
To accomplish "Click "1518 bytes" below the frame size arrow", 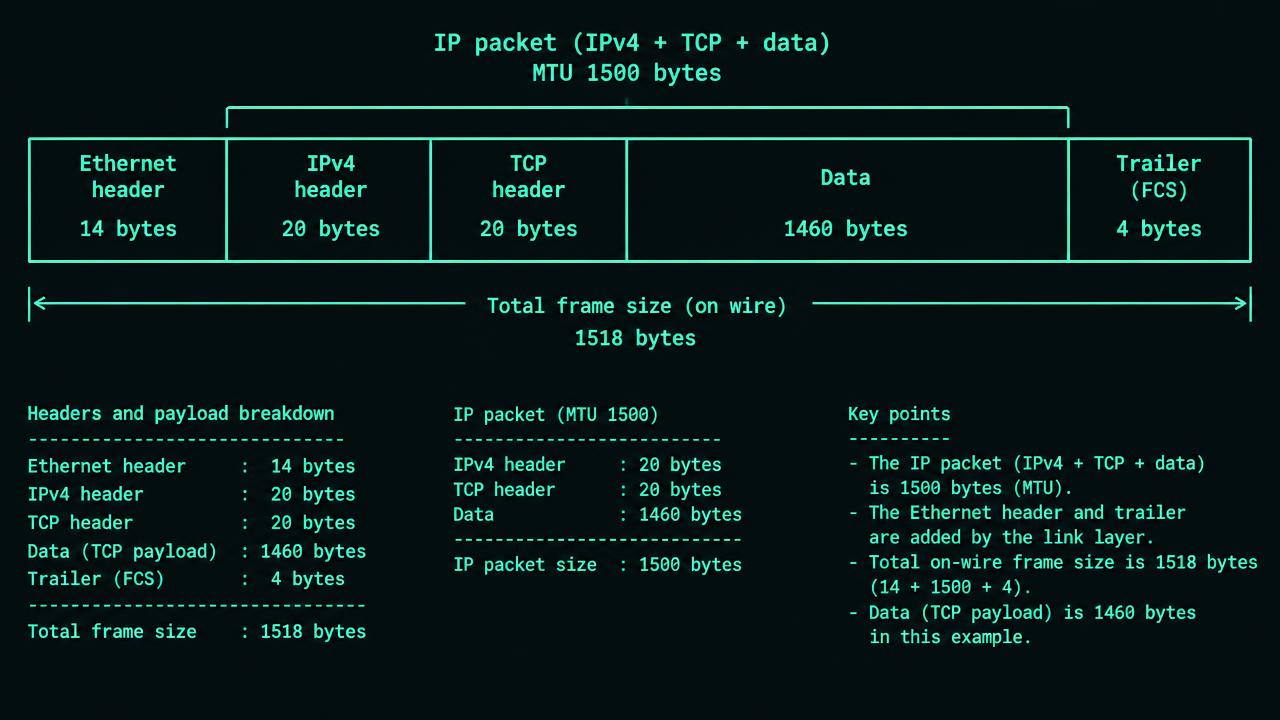I will (635, 338).
